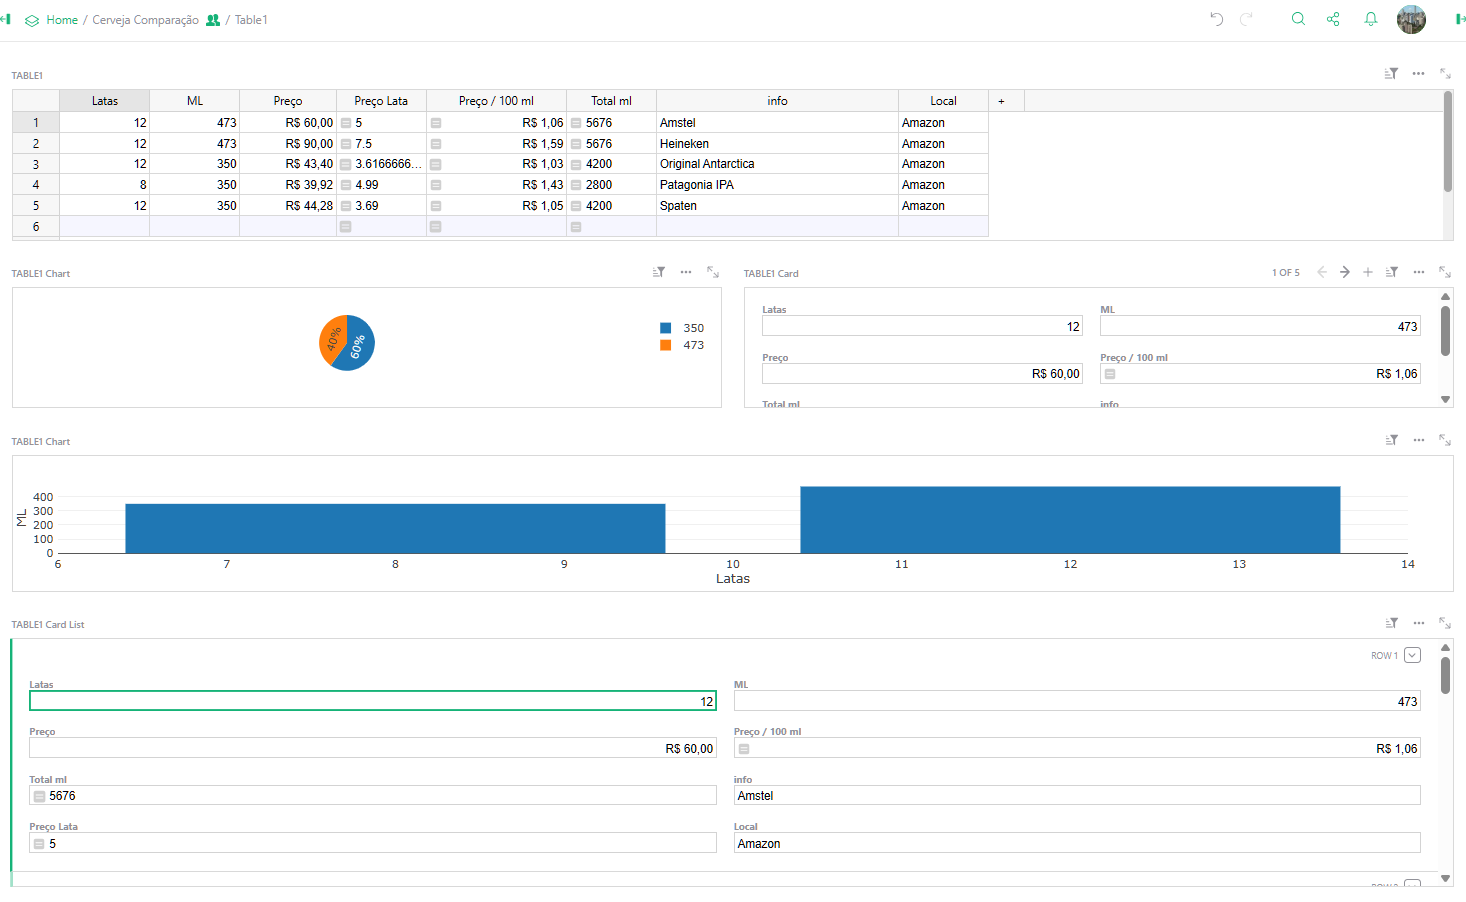Open the left panel toggle icon
This screenshot has width=1466, height=902.
pyautogui.click(x=6, y=19)
